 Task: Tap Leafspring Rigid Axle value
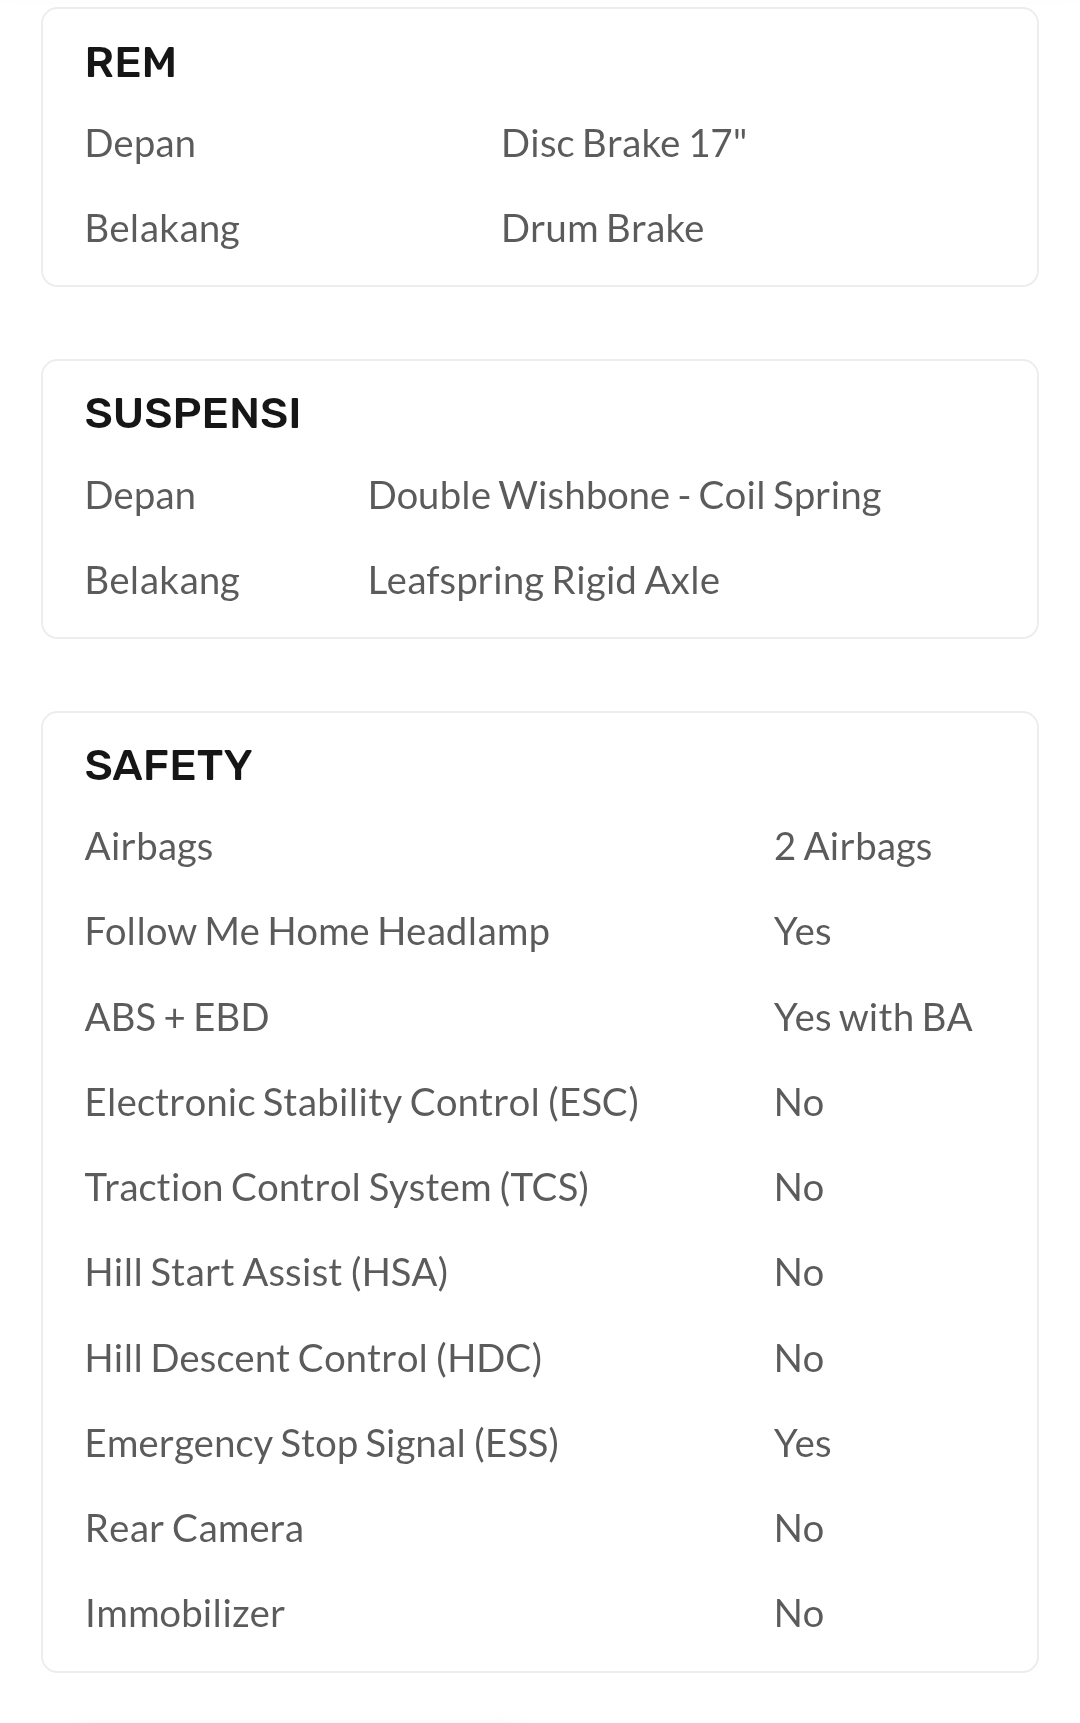click(543, 581)
